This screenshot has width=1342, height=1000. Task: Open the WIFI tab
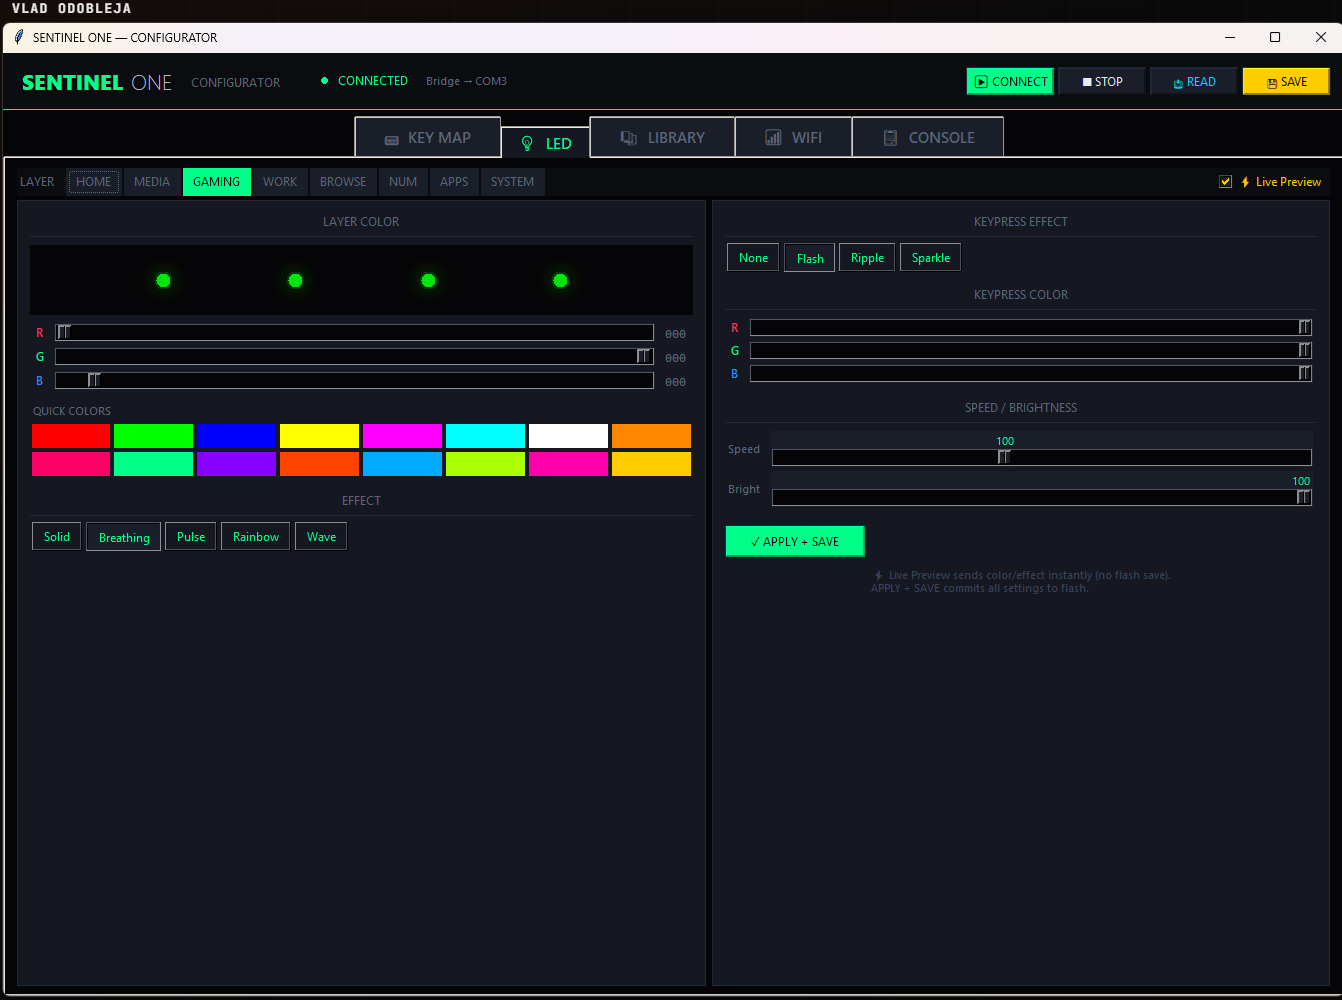click(794, 138)
